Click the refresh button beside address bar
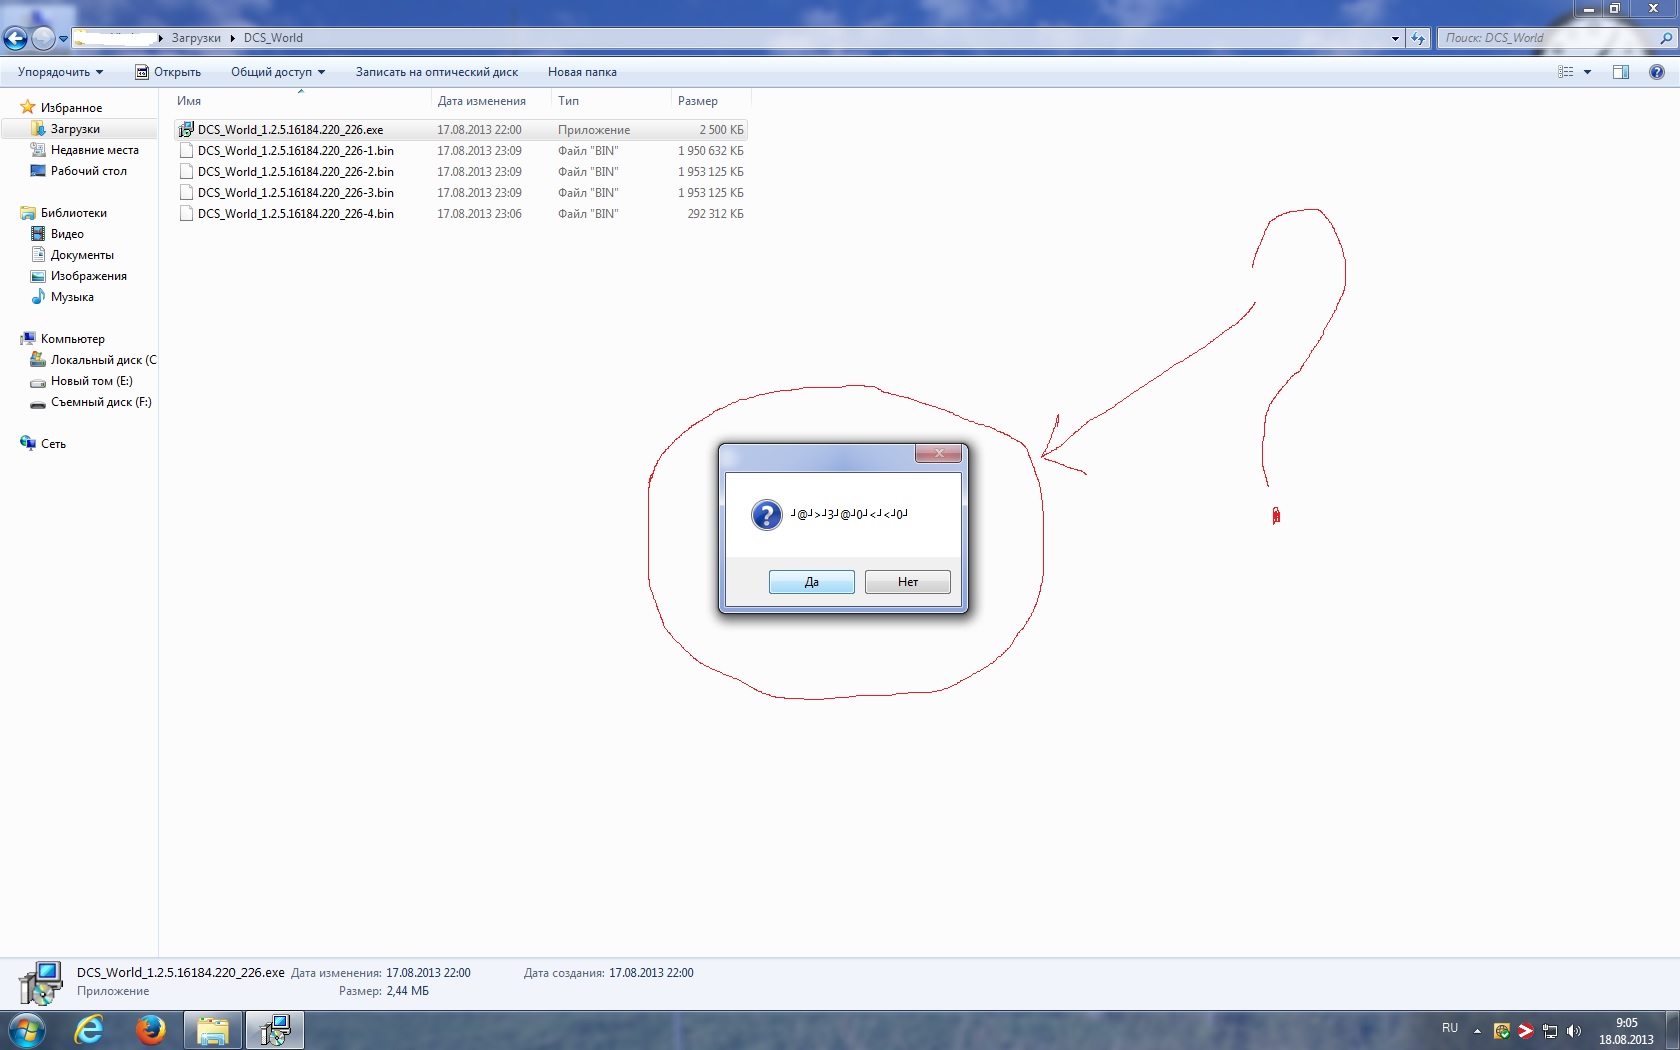Image resolution: width=1680 pixels, height=1050 pixels. click(1418, 38)
